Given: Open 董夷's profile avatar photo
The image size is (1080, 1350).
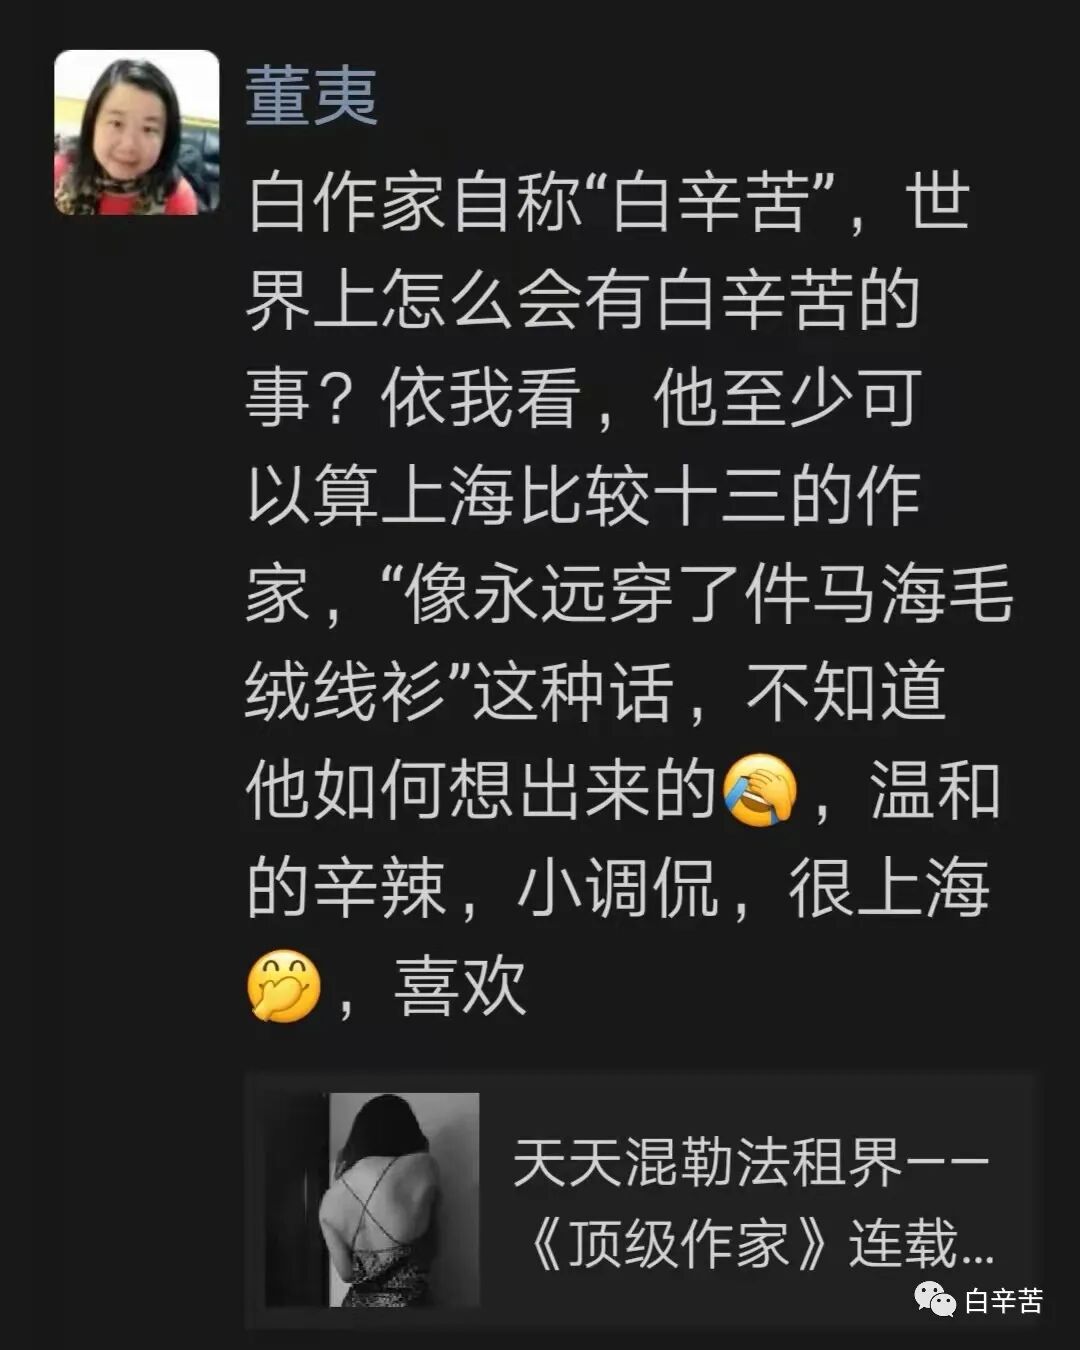Looking at the screenshot, I should [137, 132].
